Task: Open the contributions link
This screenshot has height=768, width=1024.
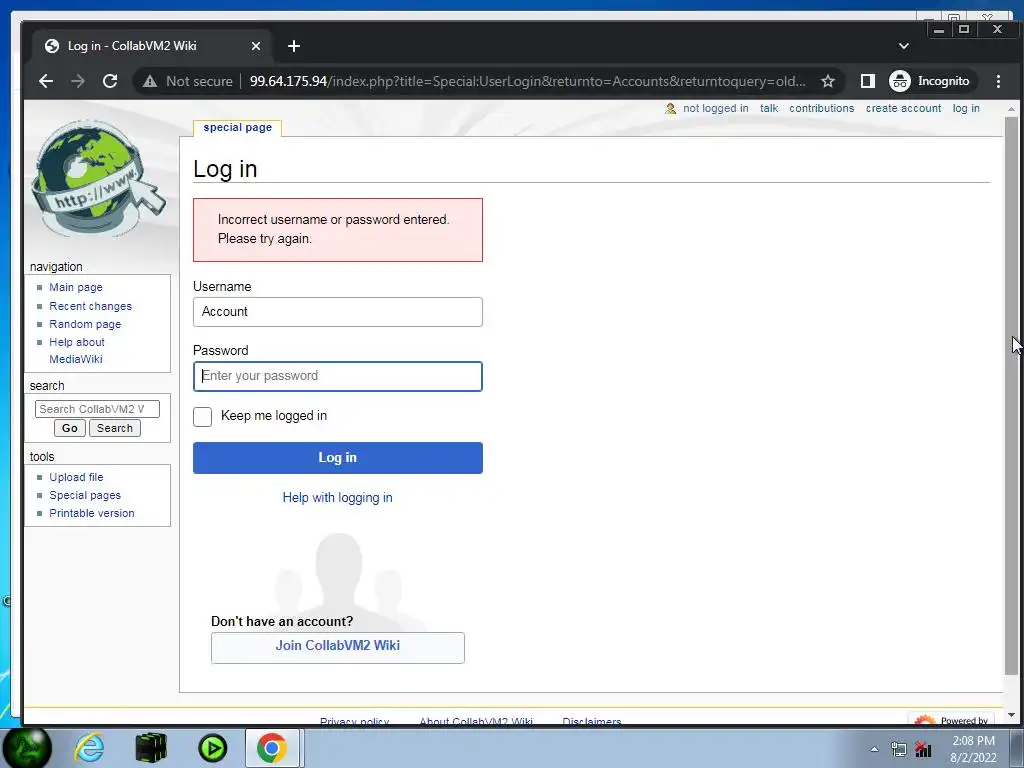Action: click(x=822, y=108)
